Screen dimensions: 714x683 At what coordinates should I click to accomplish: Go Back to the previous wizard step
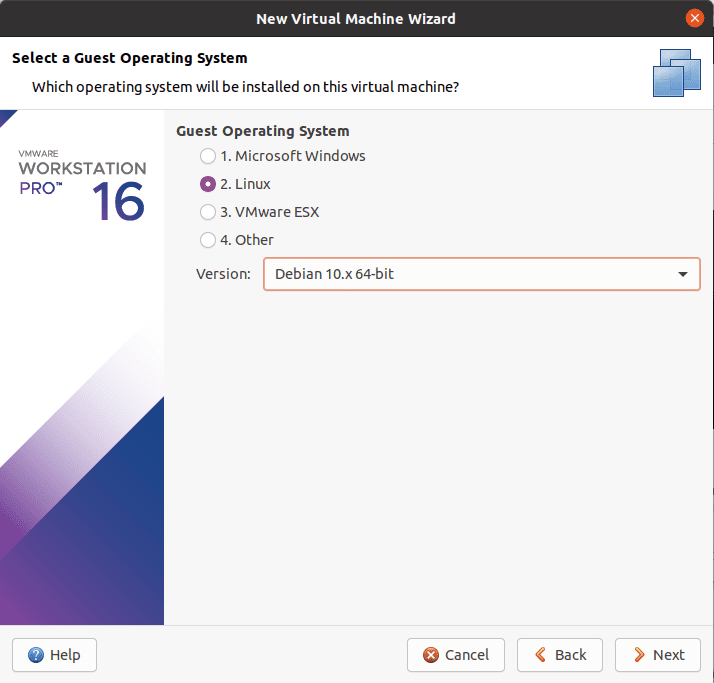[560, 655]
